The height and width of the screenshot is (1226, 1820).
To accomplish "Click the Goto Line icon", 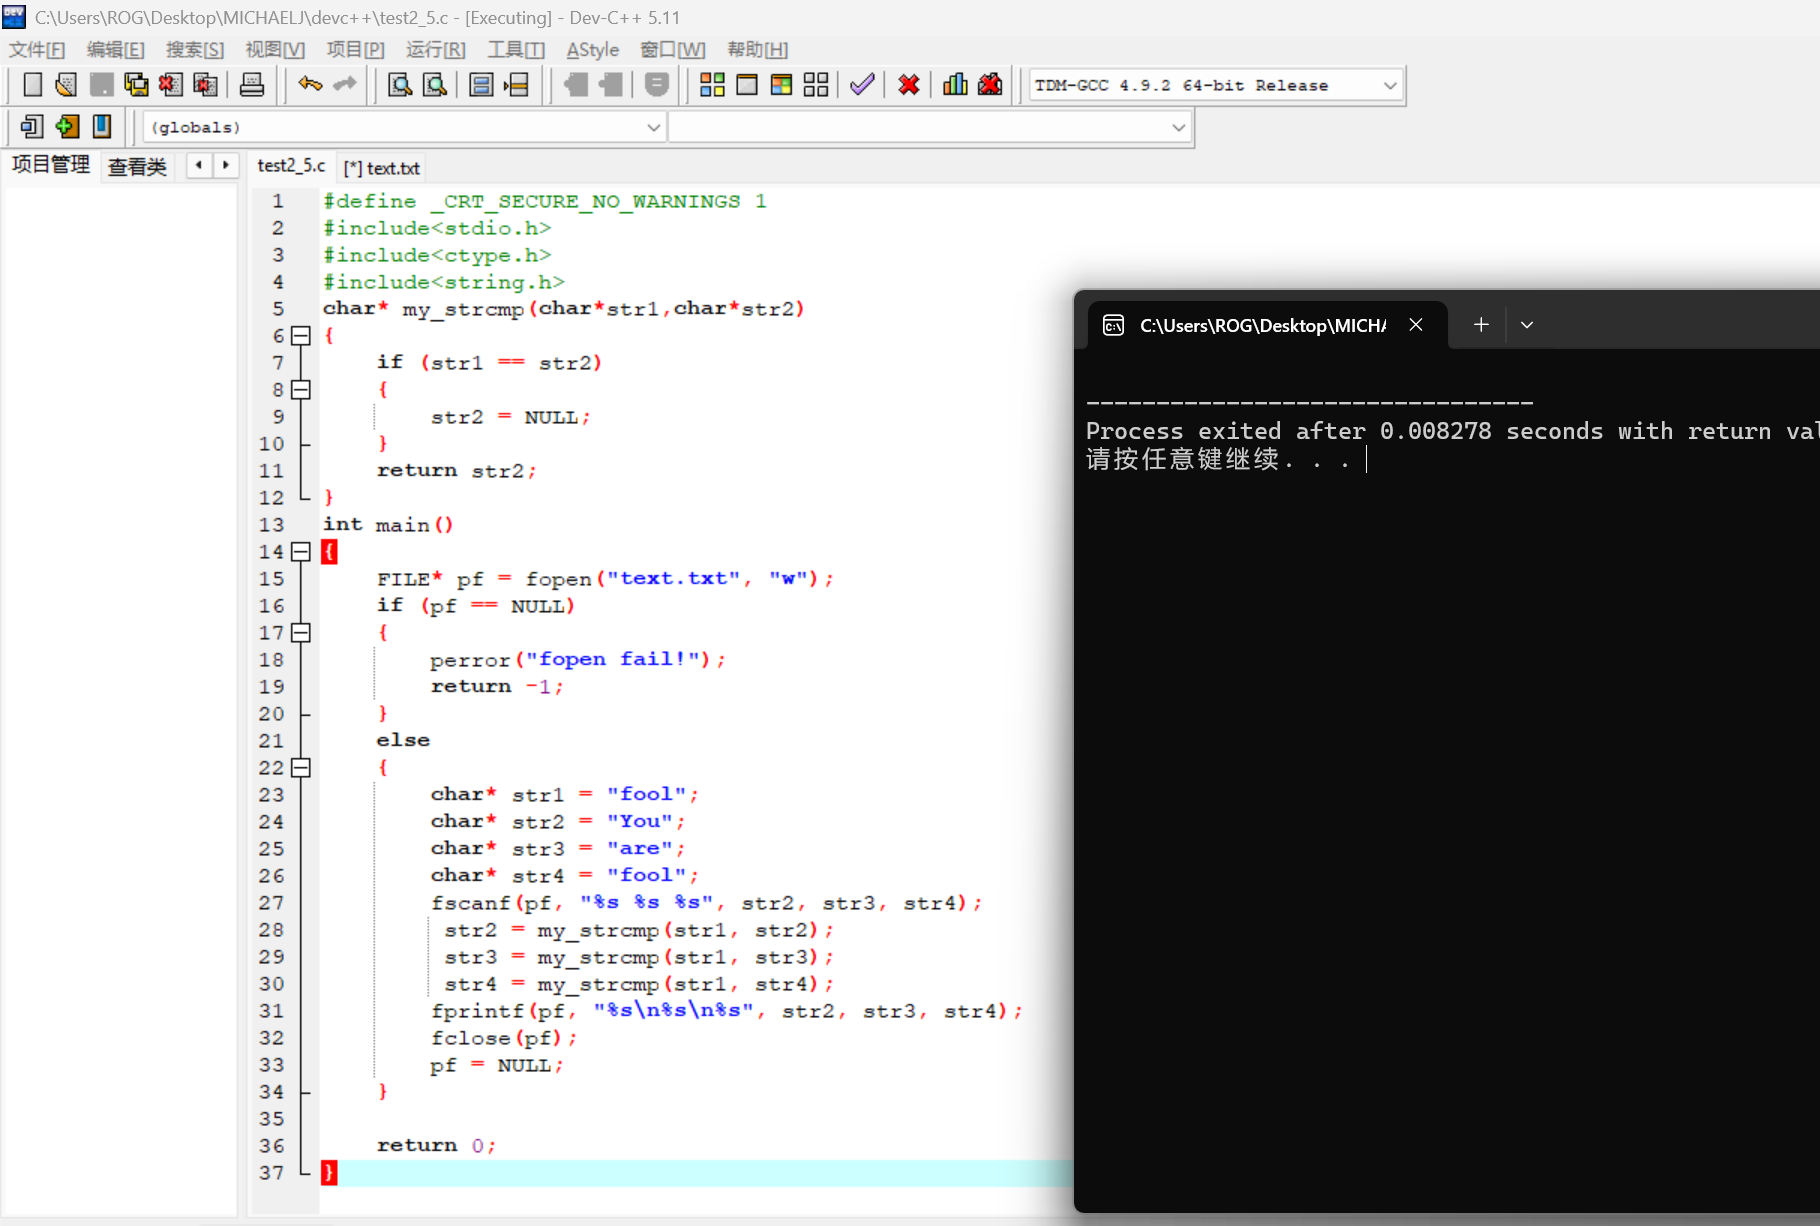I will [516, 85].
